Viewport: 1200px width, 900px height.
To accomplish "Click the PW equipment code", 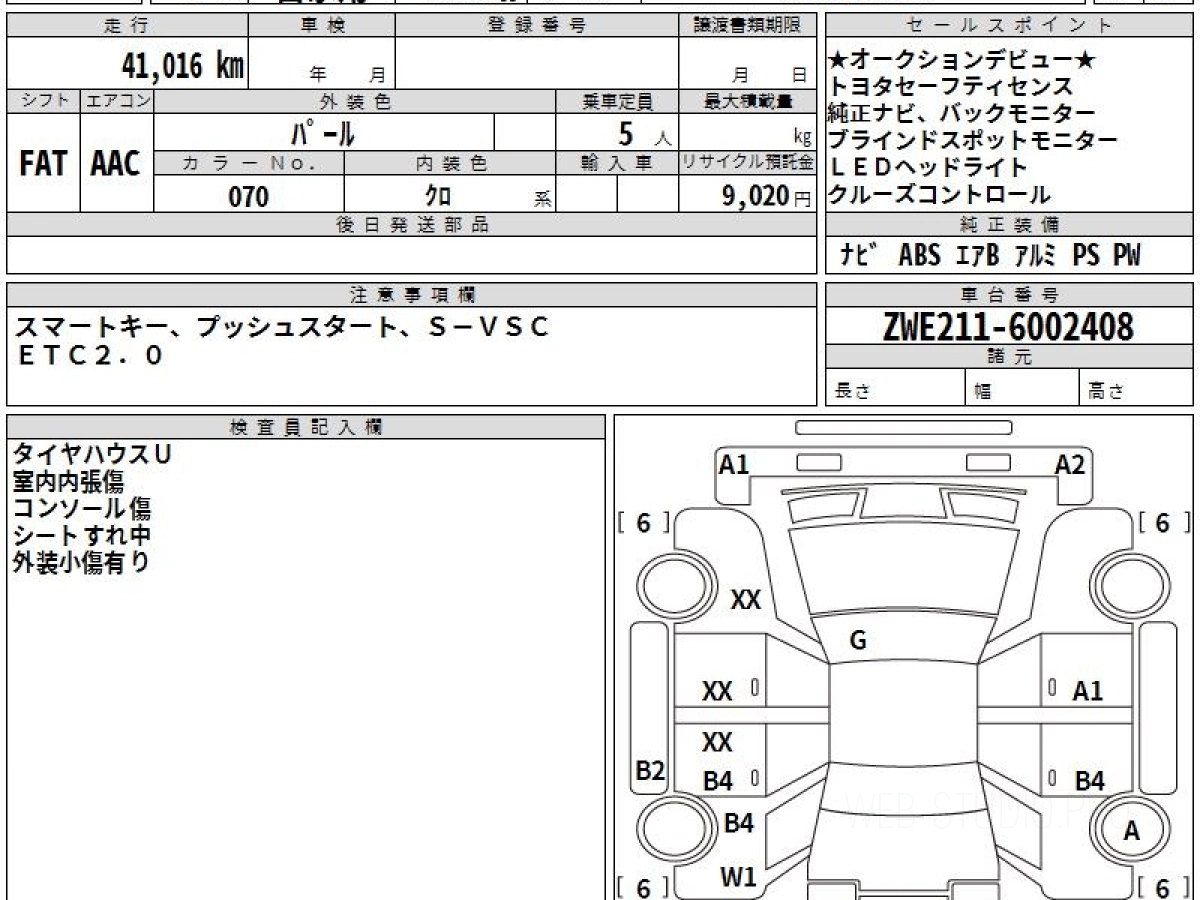I will pos(1127,256).
